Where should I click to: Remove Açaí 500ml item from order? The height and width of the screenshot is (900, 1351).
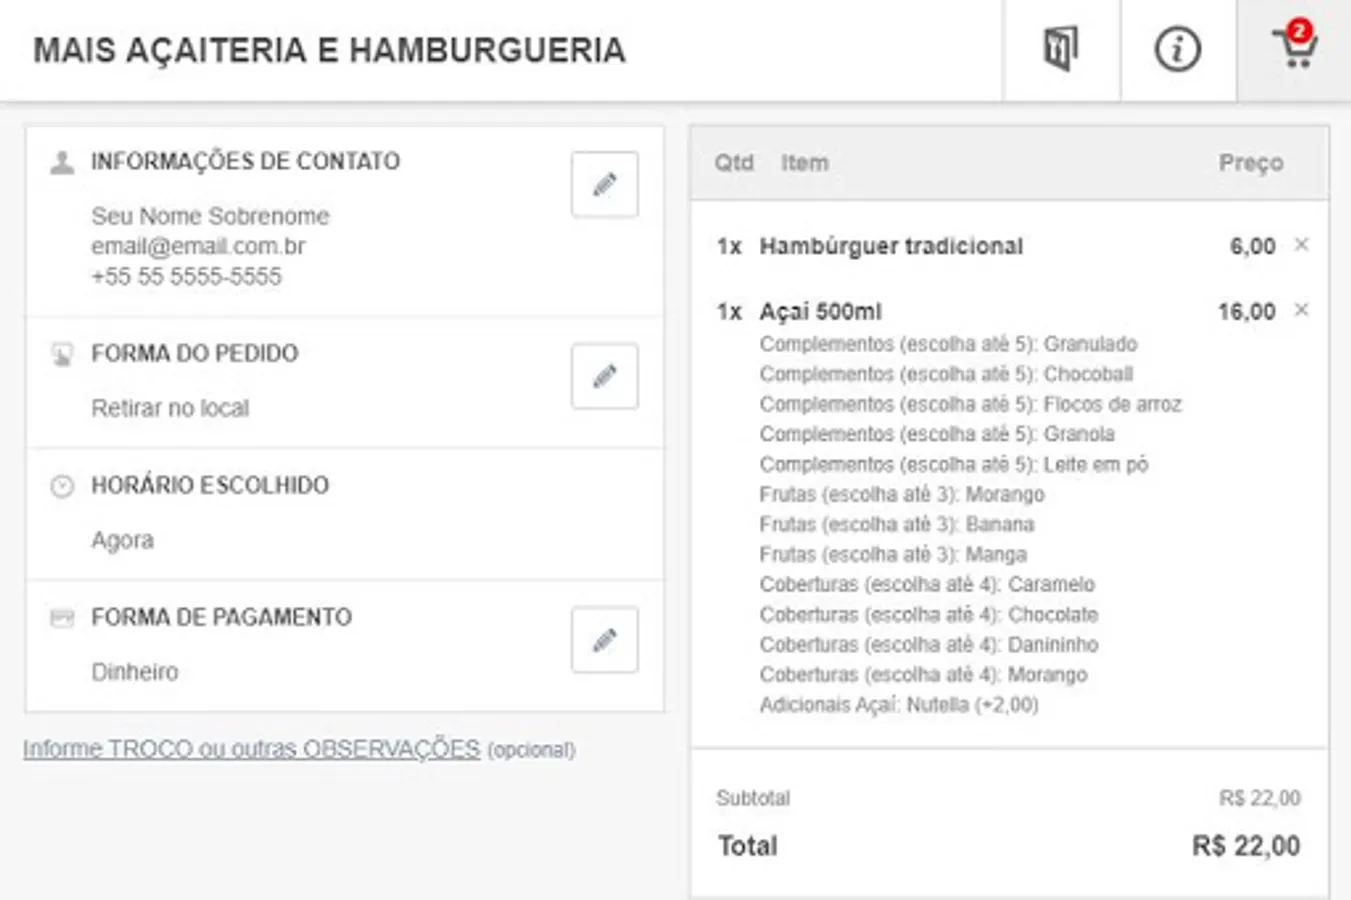click(1301, 310)
